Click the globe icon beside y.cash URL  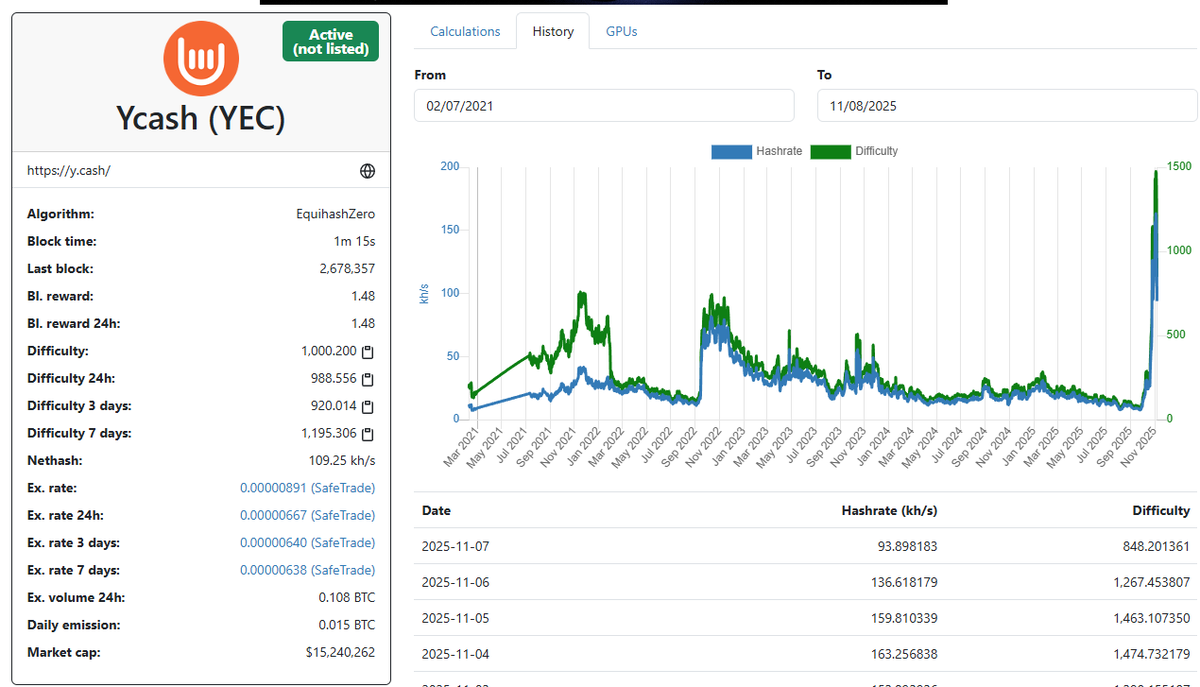pos(367,171)
